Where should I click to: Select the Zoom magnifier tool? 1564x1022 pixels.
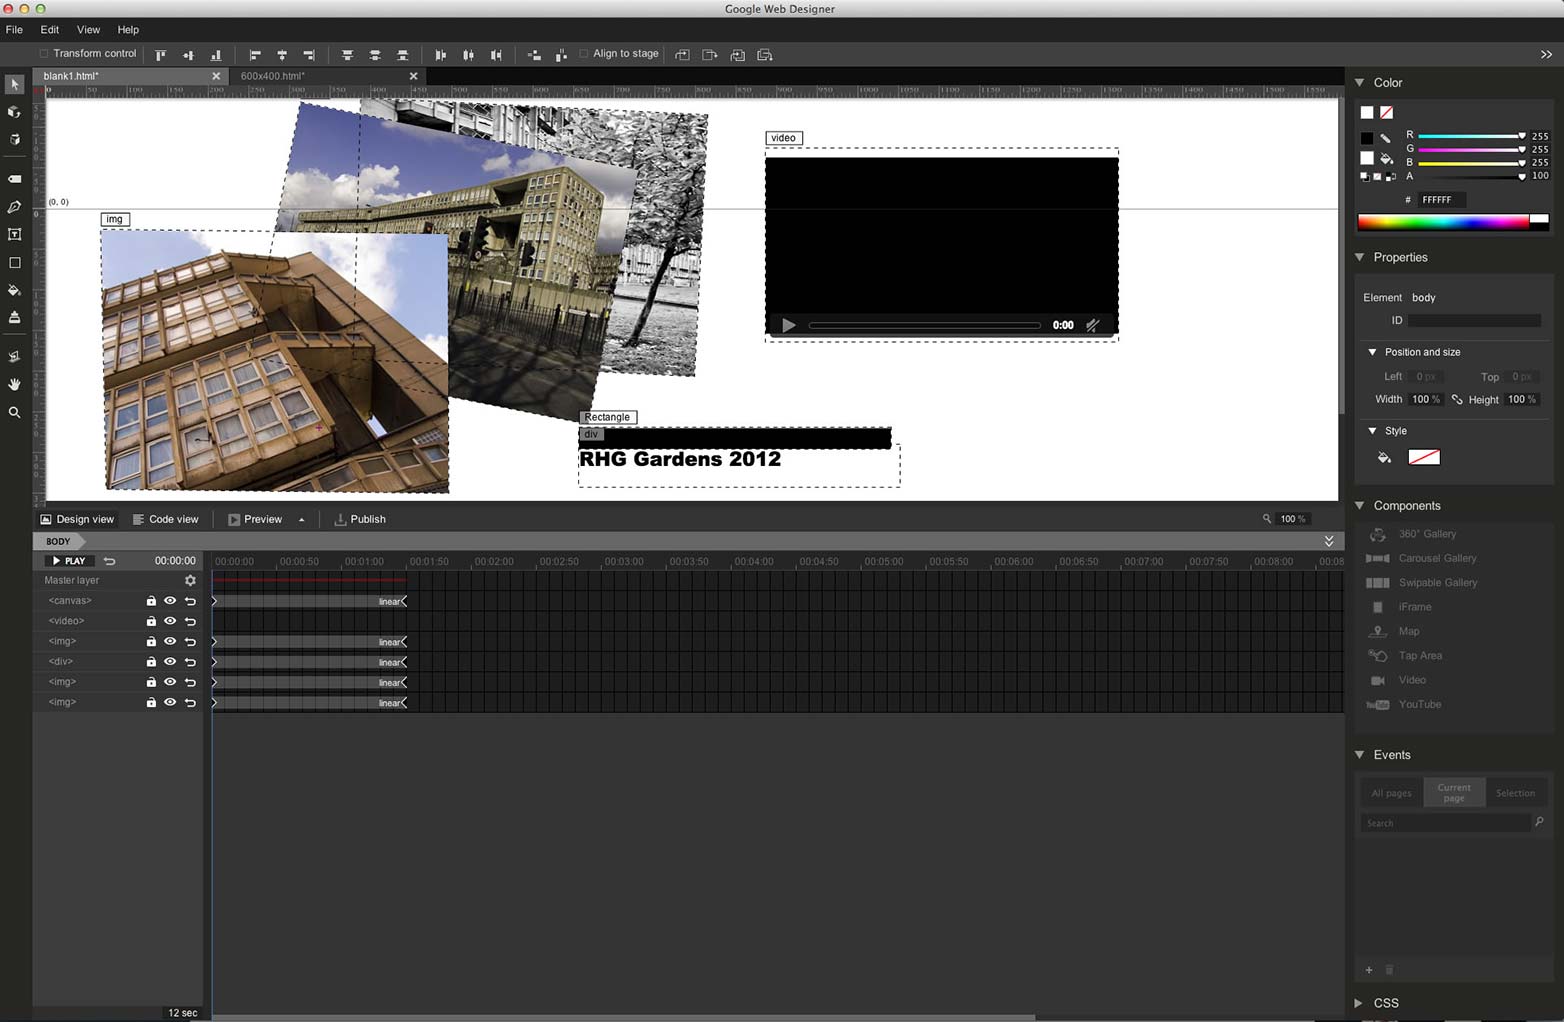[14, 412]
